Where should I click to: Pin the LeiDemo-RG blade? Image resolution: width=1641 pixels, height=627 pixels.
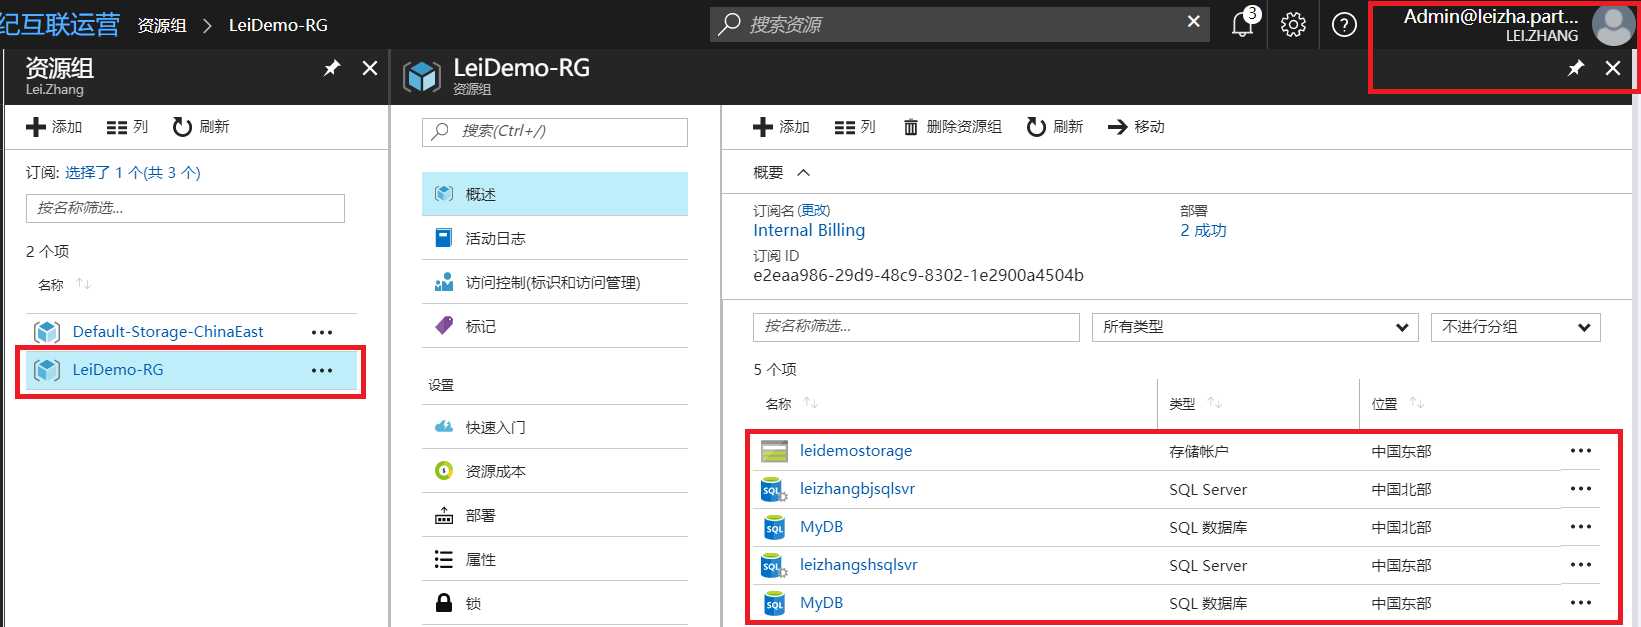click(x=1576, y=68)
